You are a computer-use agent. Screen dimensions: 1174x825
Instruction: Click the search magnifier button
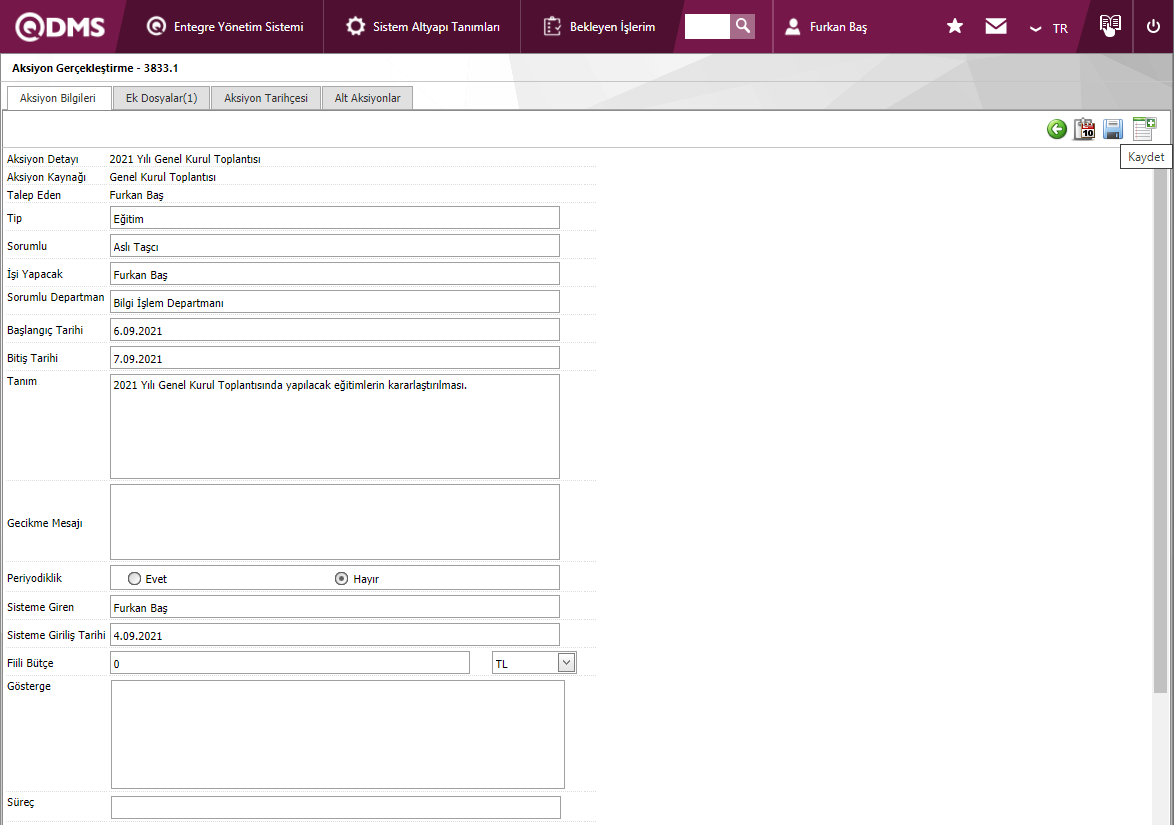(x=742, y=26)
